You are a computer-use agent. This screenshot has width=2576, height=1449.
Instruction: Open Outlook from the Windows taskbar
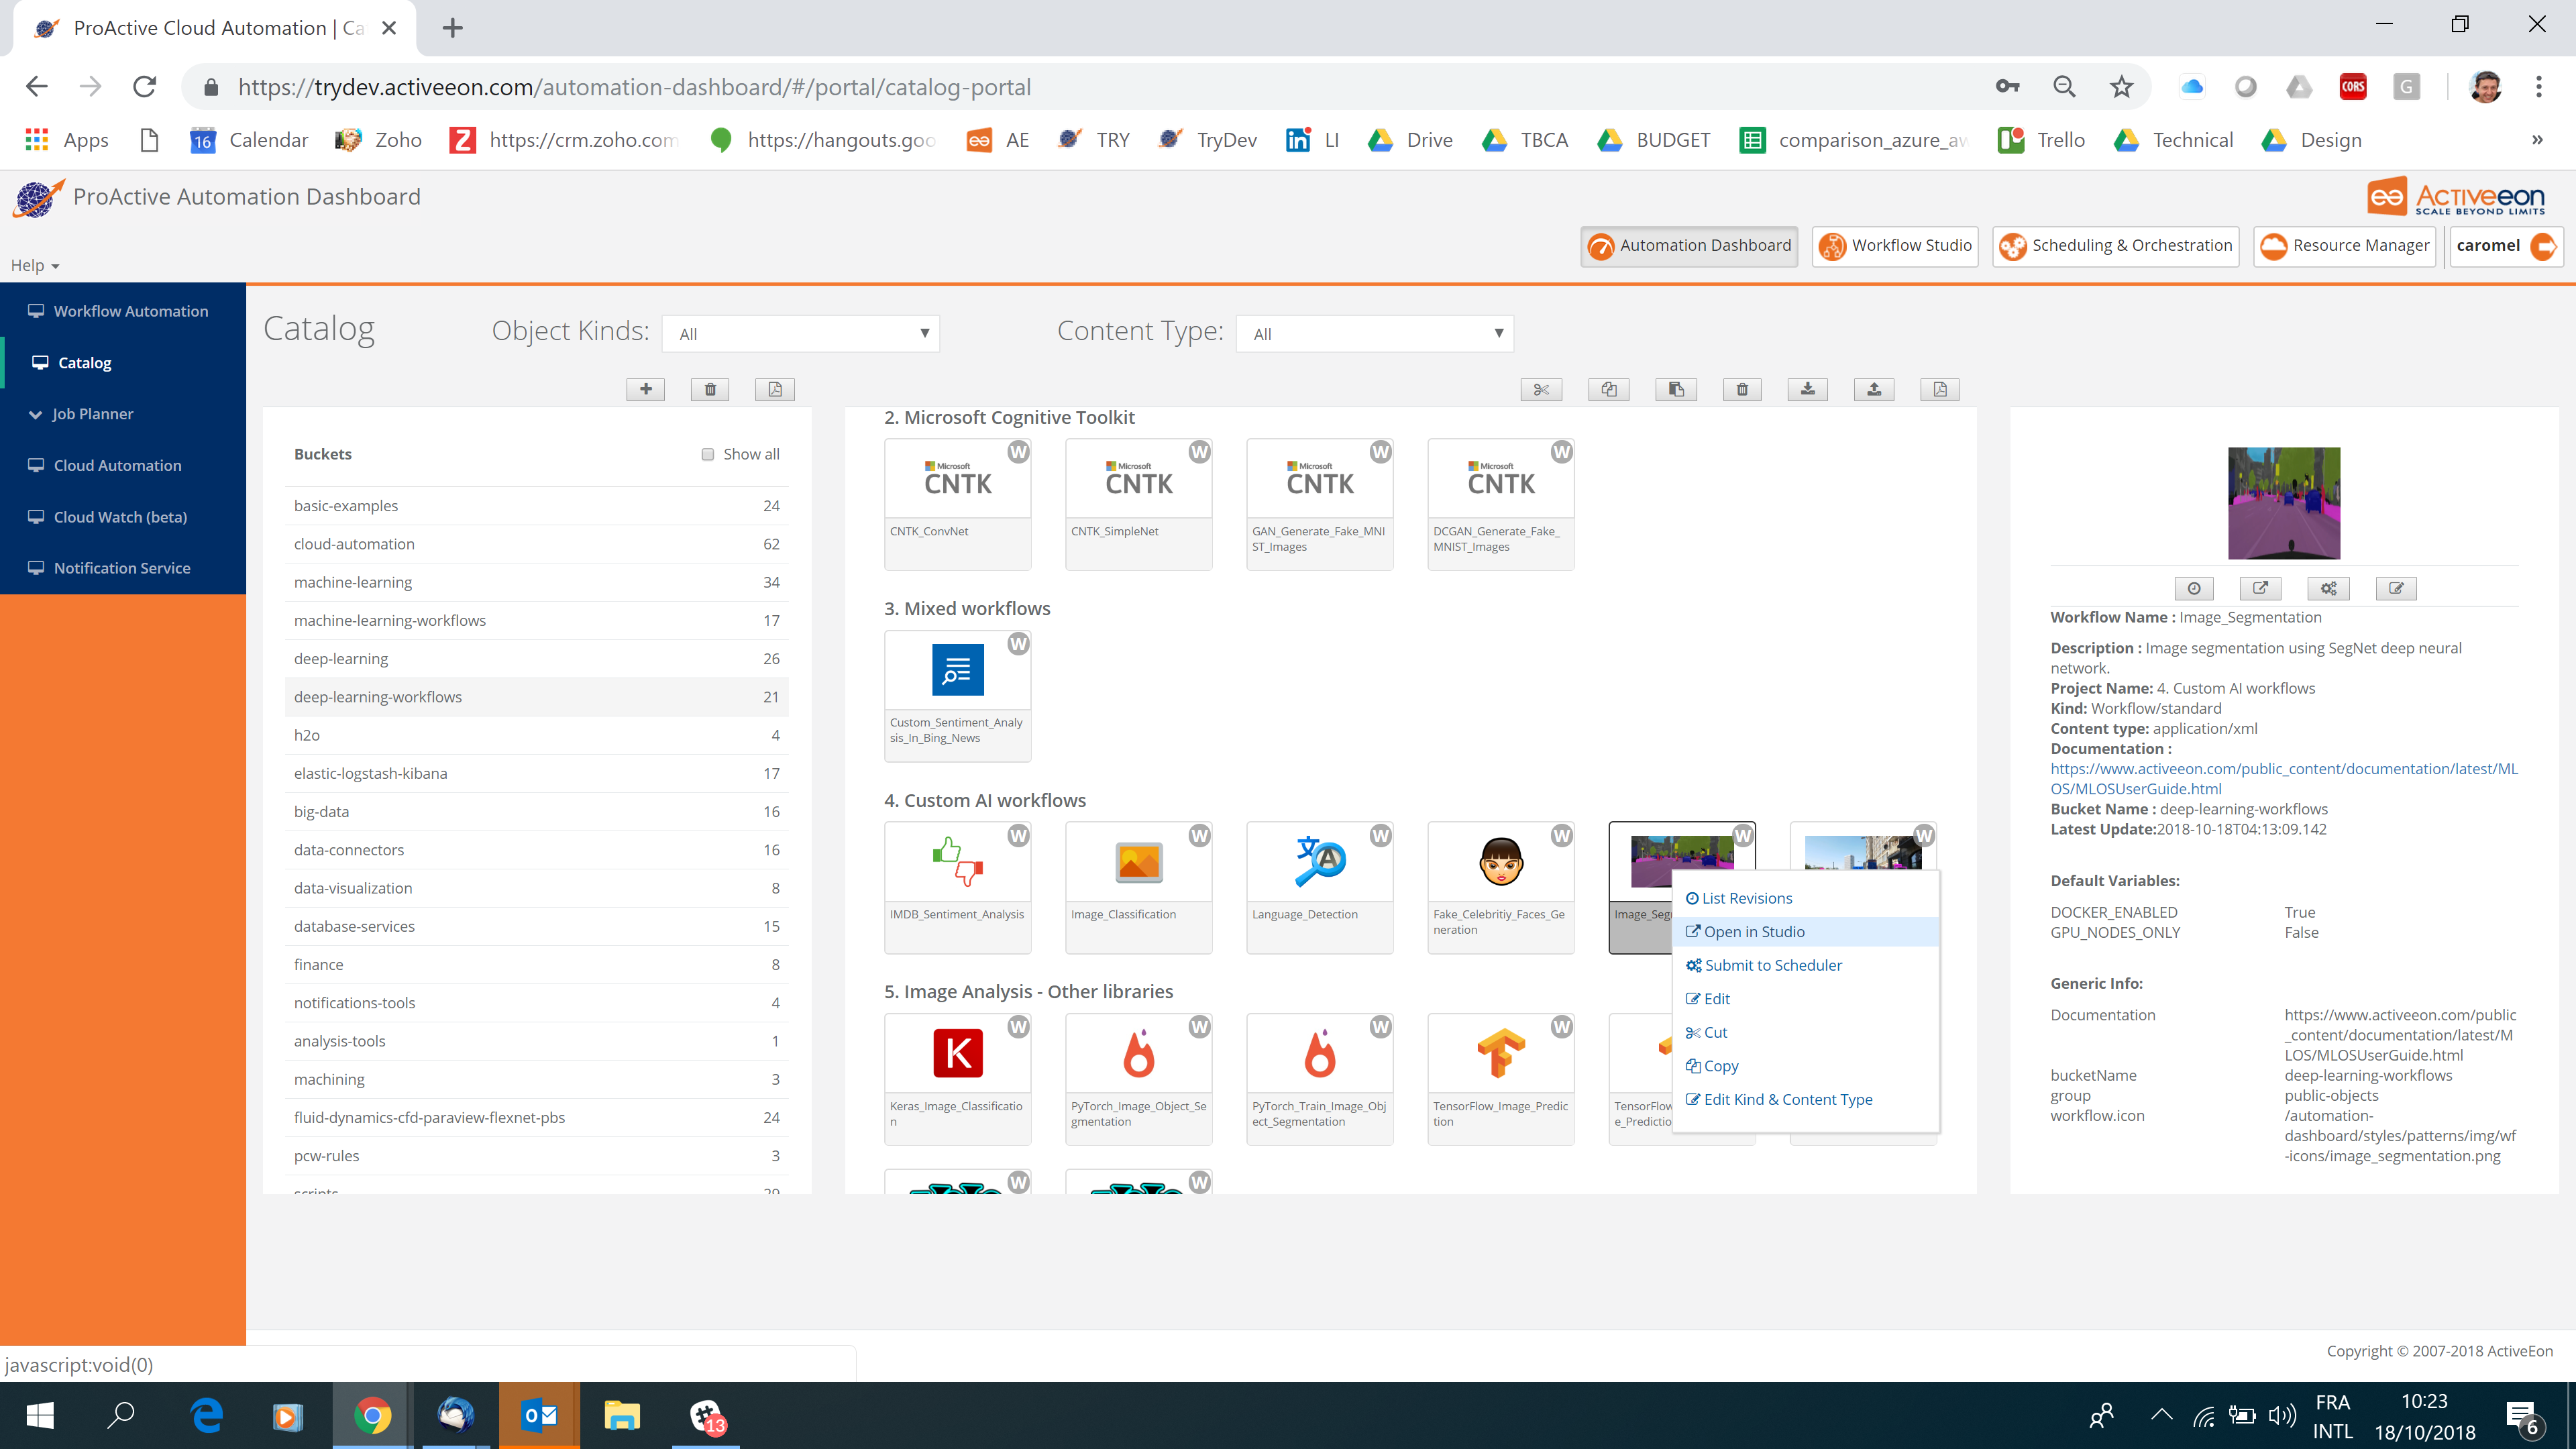(539, 1416)
